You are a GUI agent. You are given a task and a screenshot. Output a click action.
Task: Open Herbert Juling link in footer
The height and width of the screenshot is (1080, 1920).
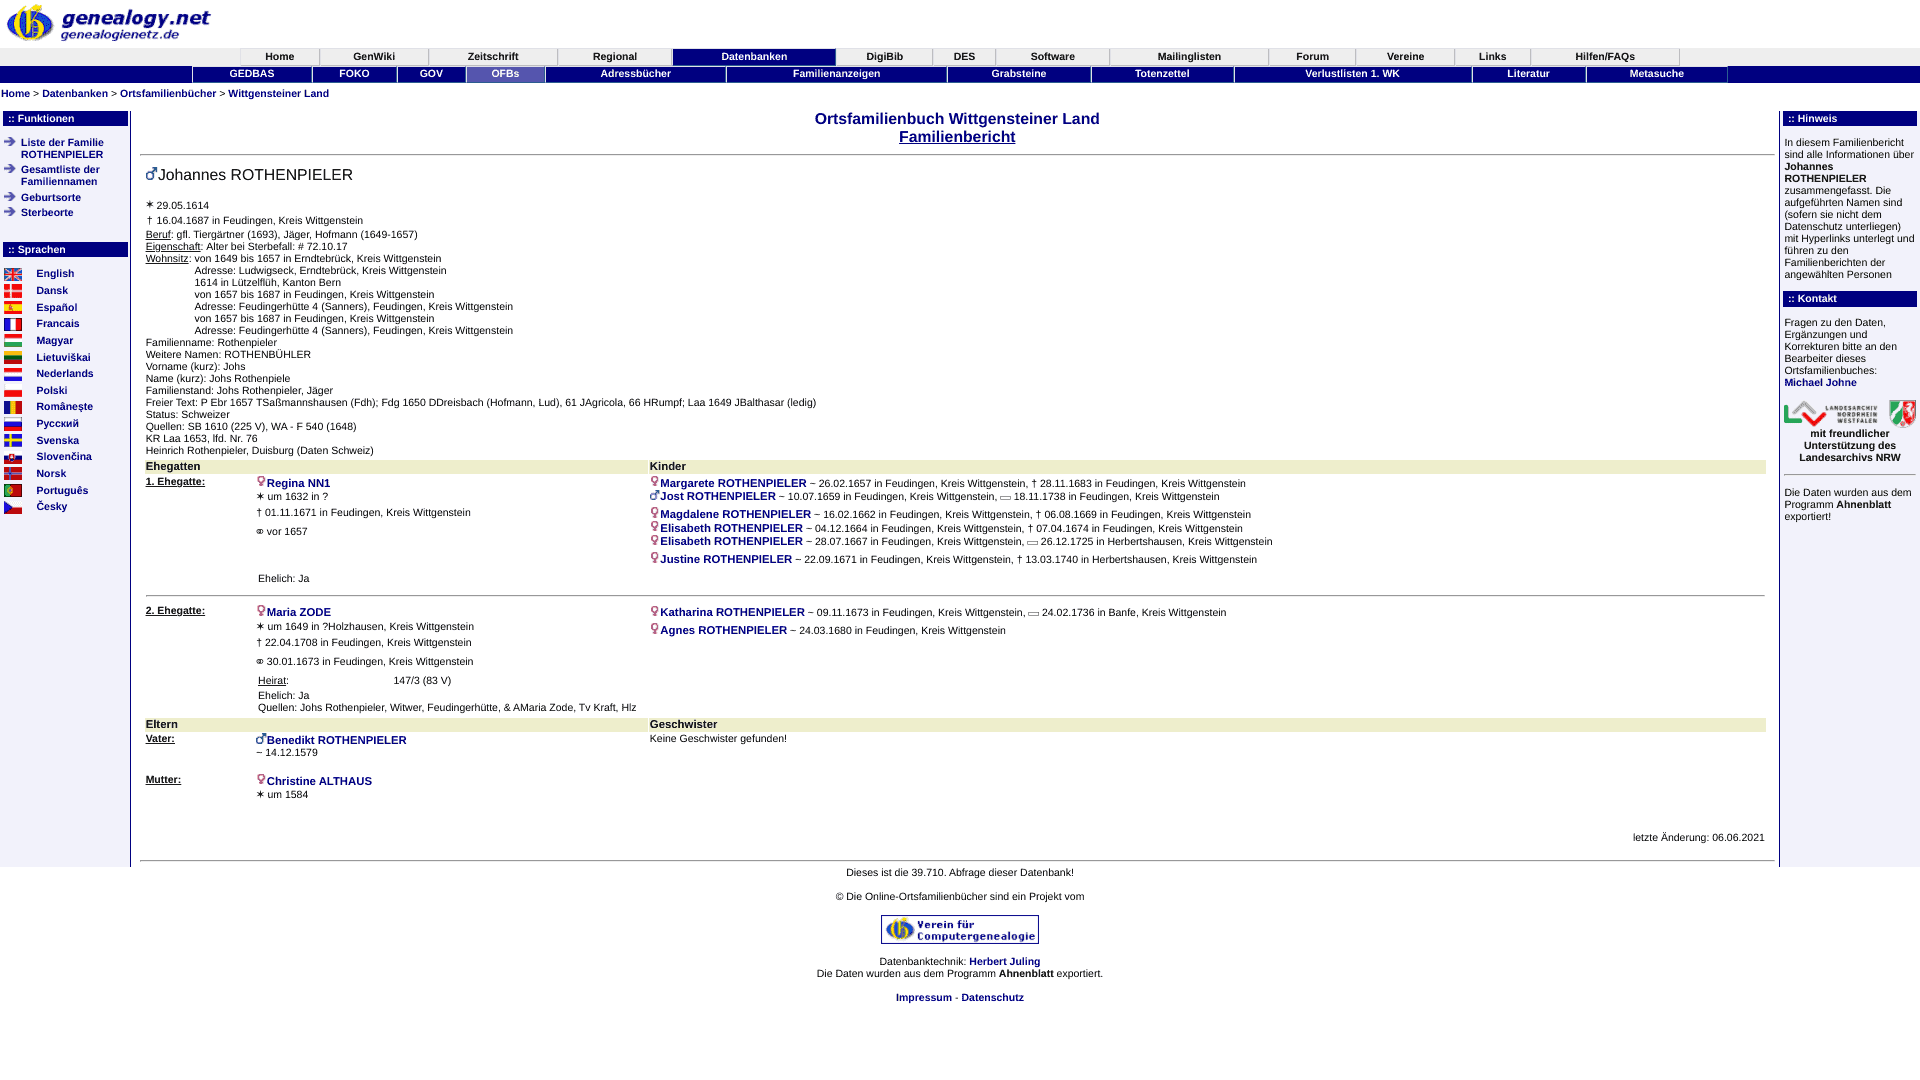pos(1004,962)
